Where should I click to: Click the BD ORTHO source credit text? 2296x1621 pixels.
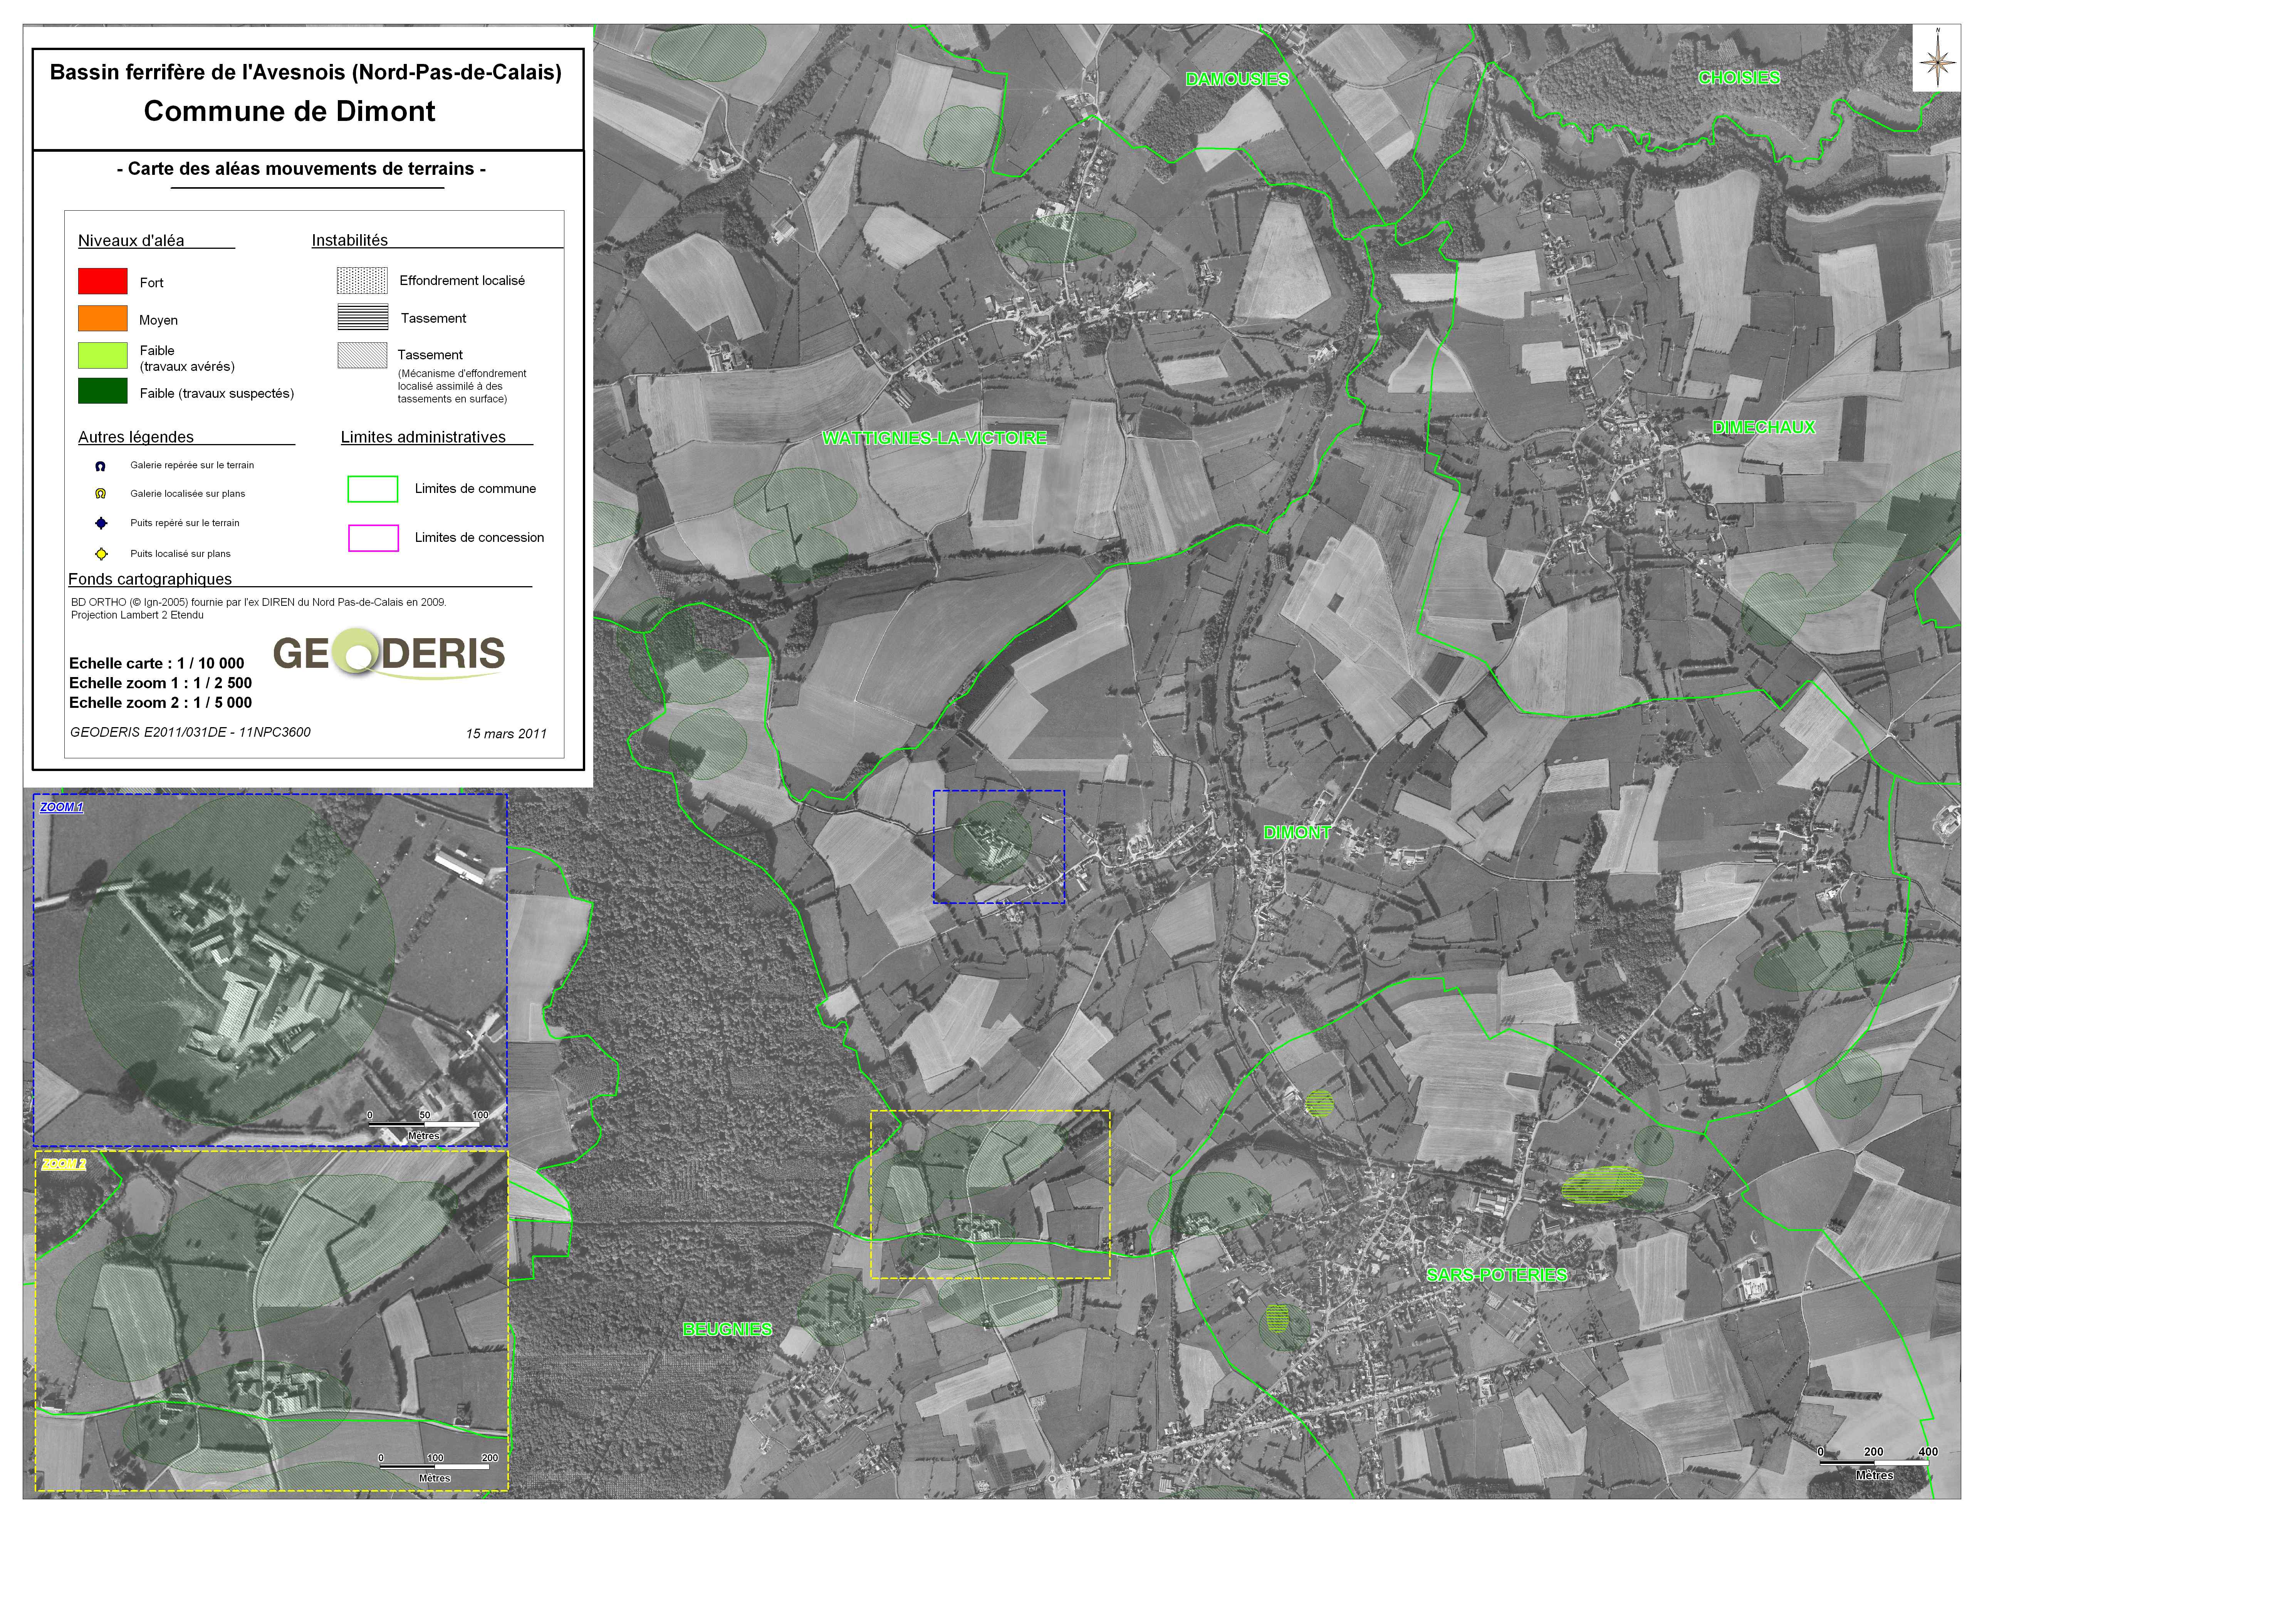coord(259,602)
